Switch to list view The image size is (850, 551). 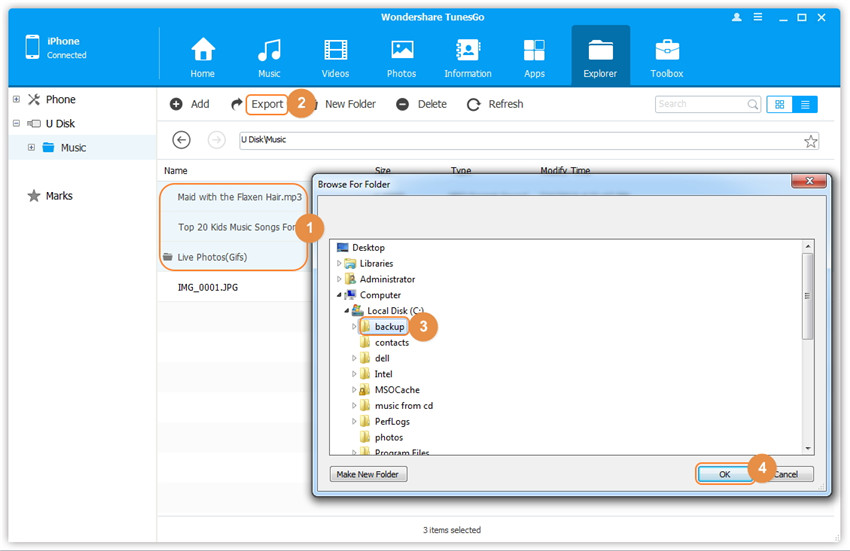(x=805, y=104)
